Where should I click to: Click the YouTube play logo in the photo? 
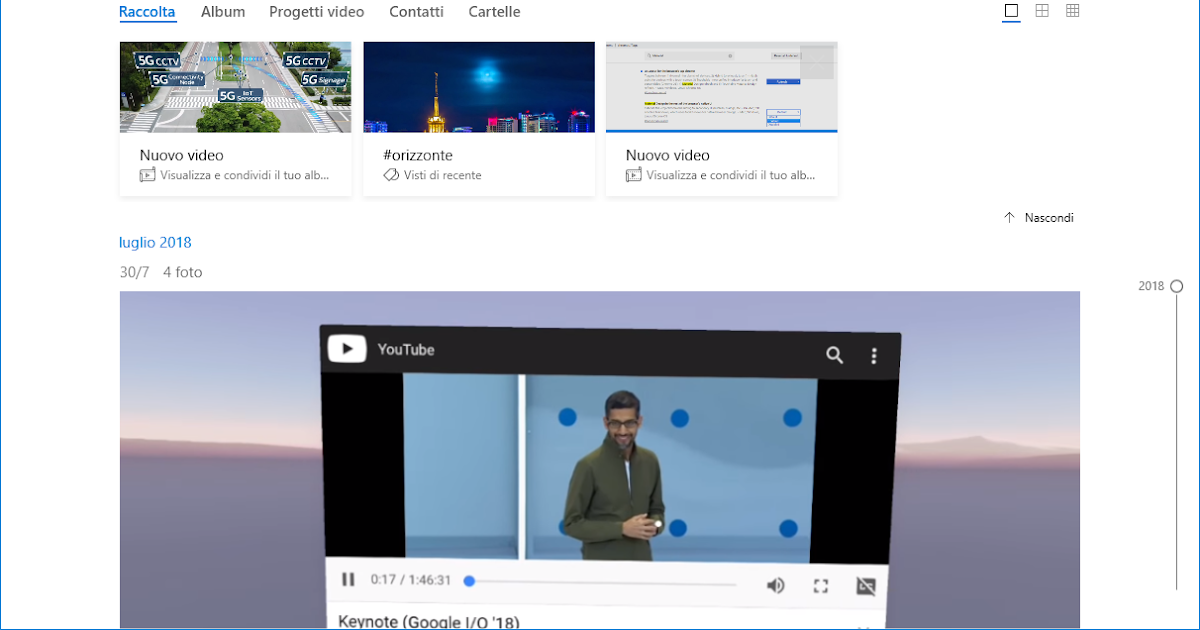pos(346,349)
